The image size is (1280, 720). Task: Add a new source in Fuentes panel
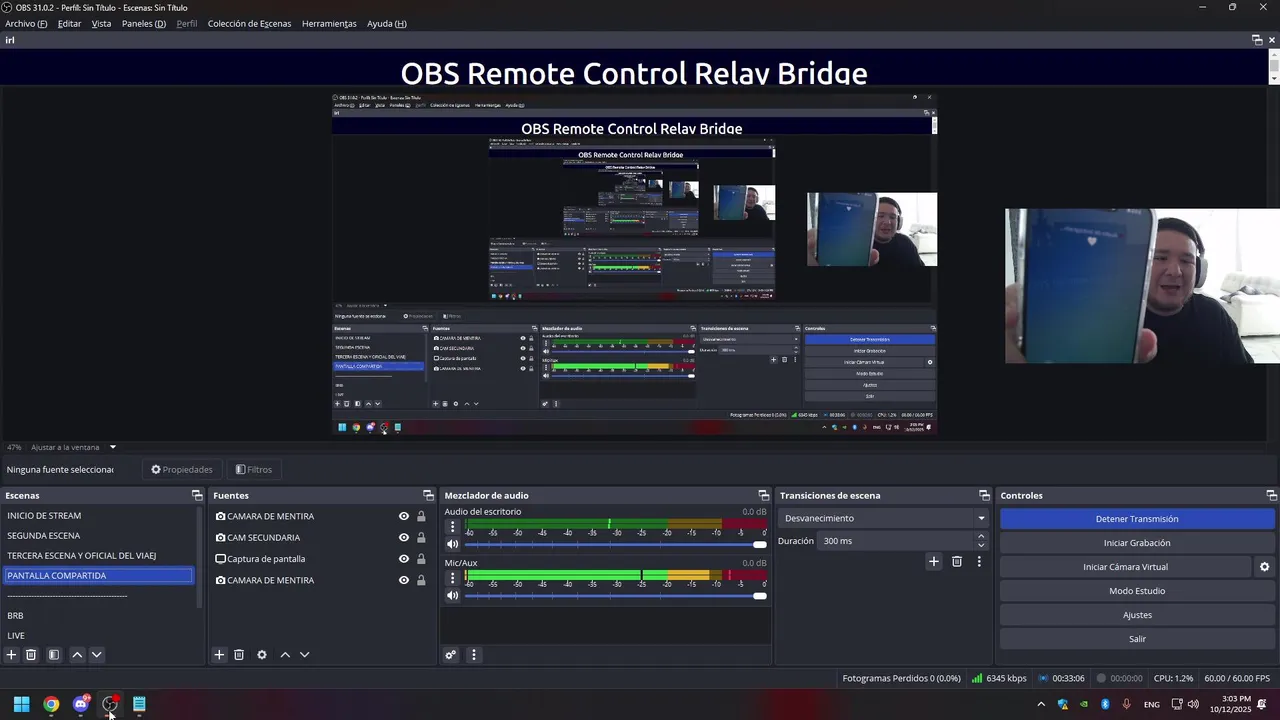[219, 655]
